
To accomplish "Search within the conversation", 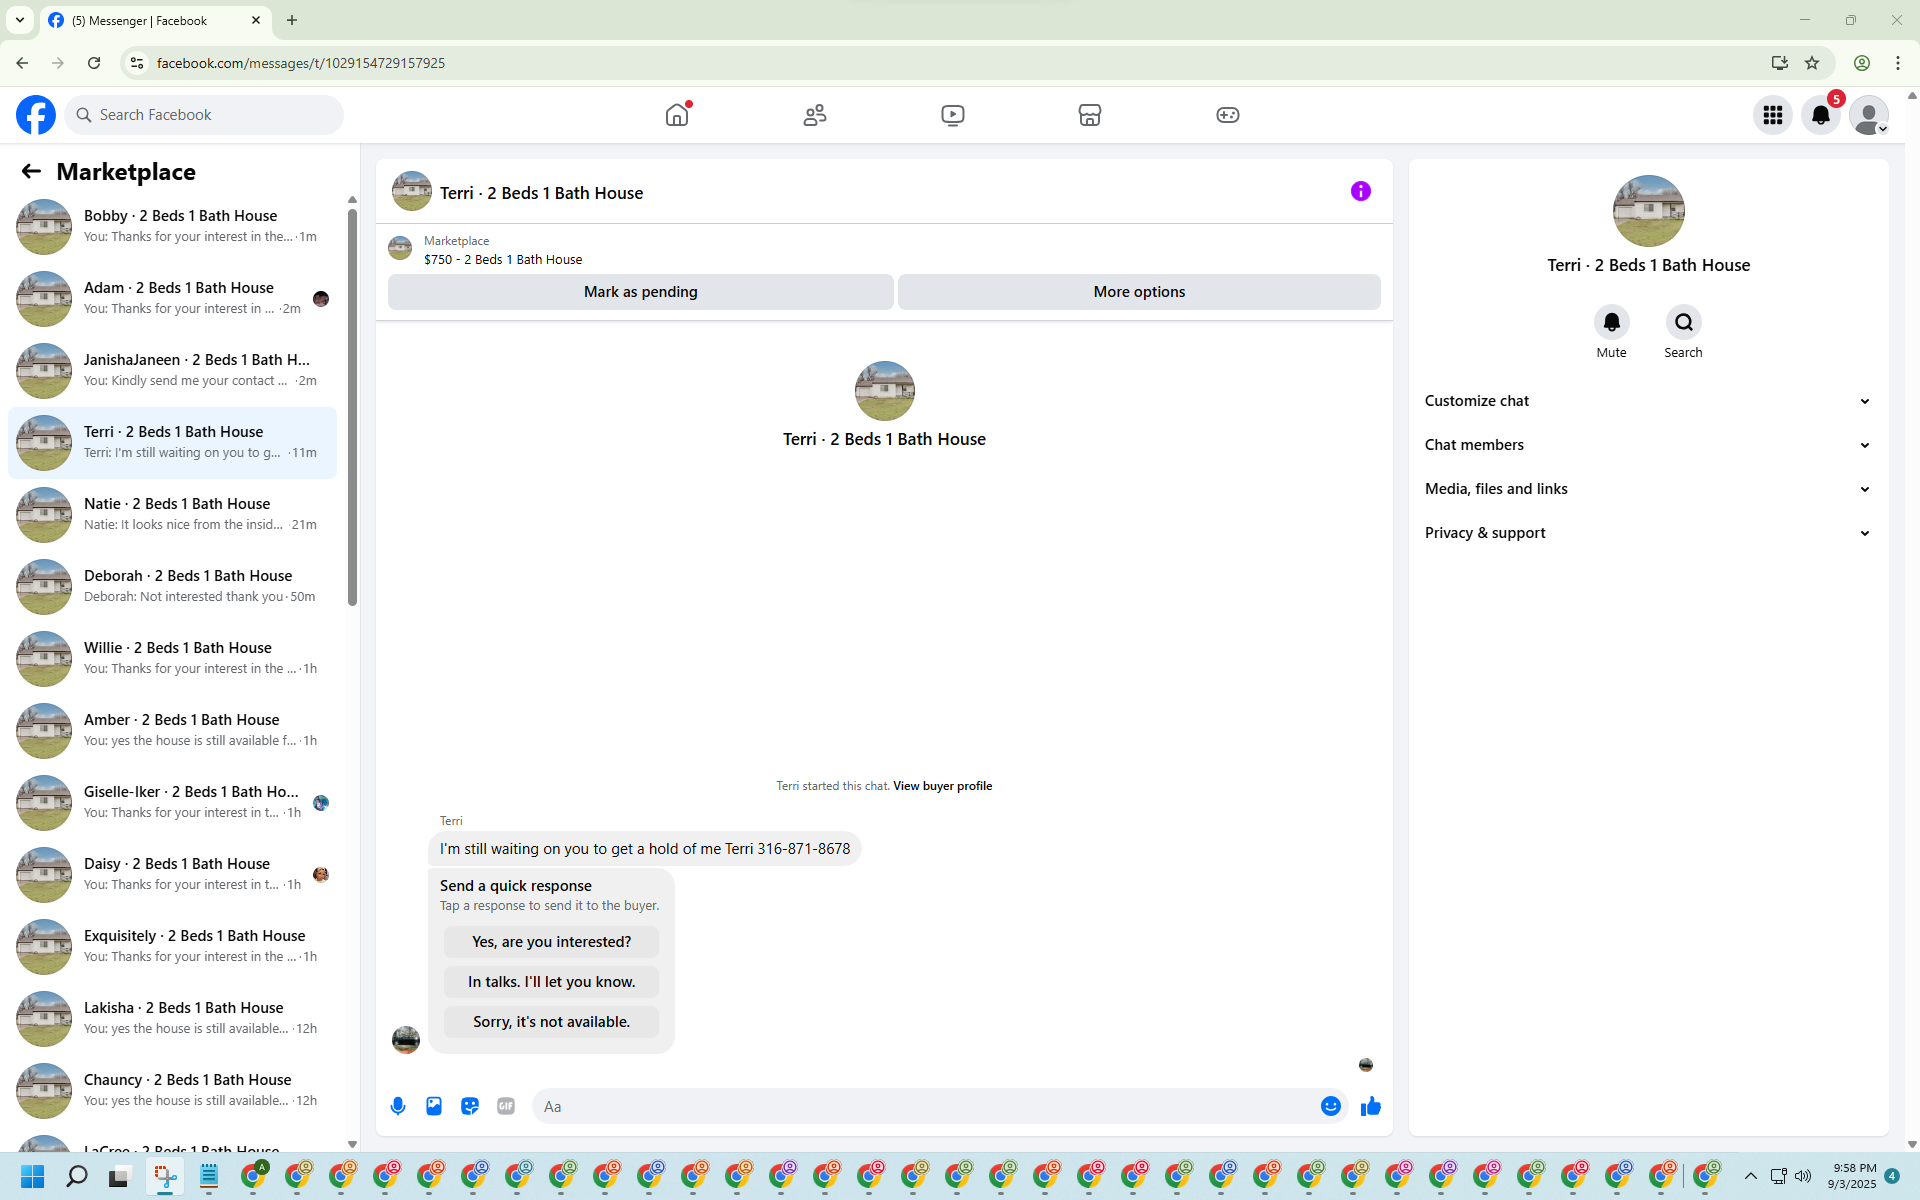I will tap(1684, 322).
